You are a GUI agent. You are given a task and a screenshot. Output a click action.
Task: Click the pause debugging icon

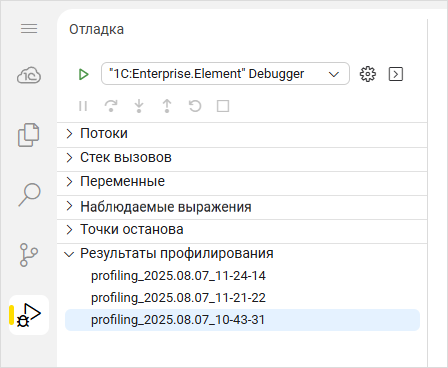83,106
